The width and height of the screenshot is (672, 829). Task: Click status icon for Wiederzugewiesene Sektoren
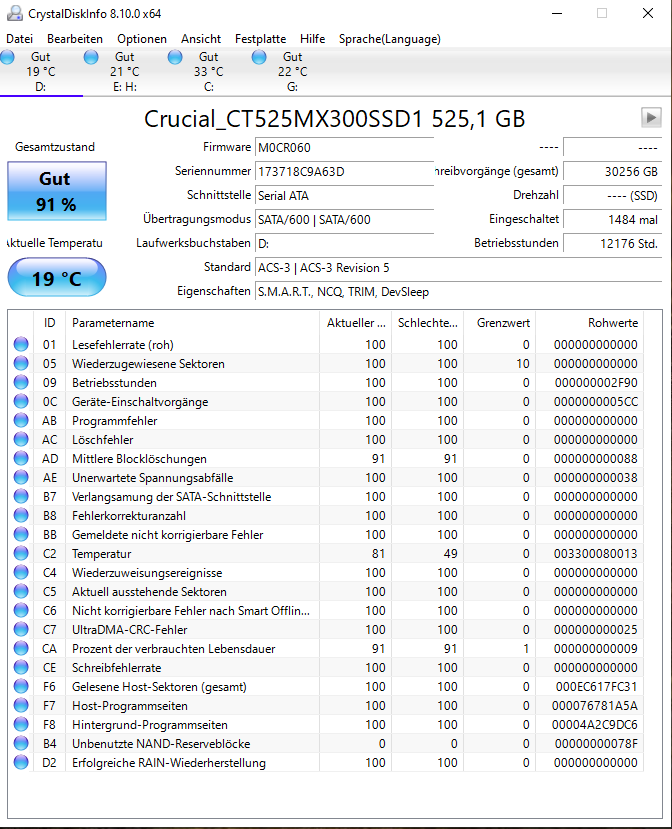21,363
